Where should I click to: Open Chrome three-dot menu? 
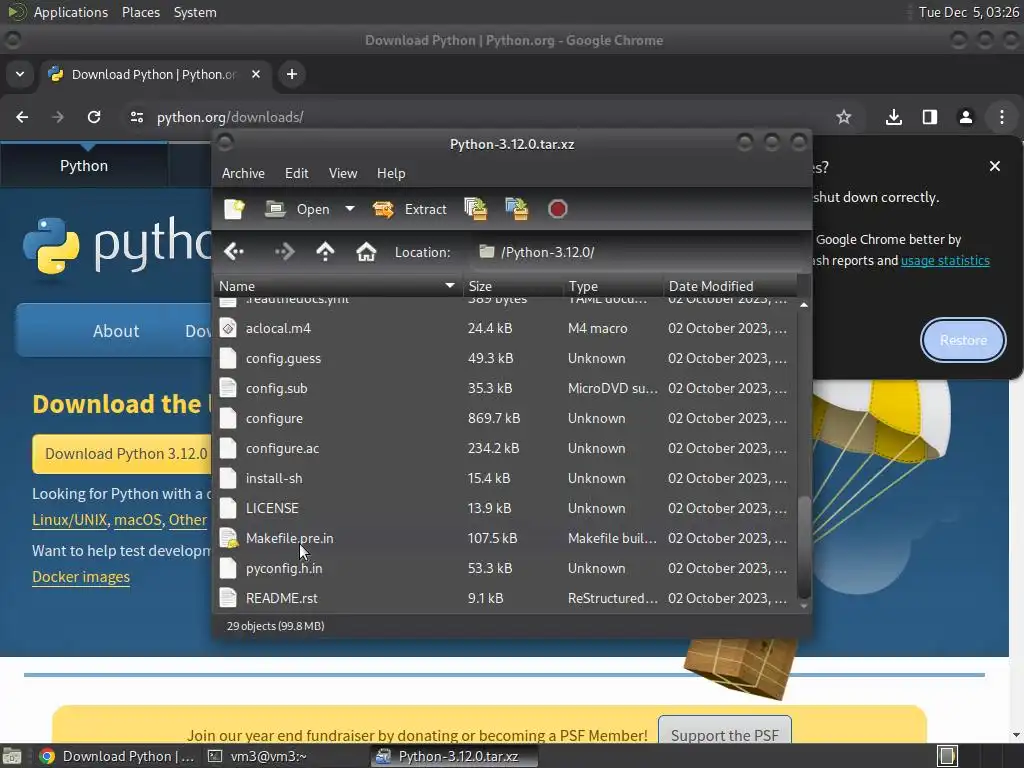click(1002, 117)
